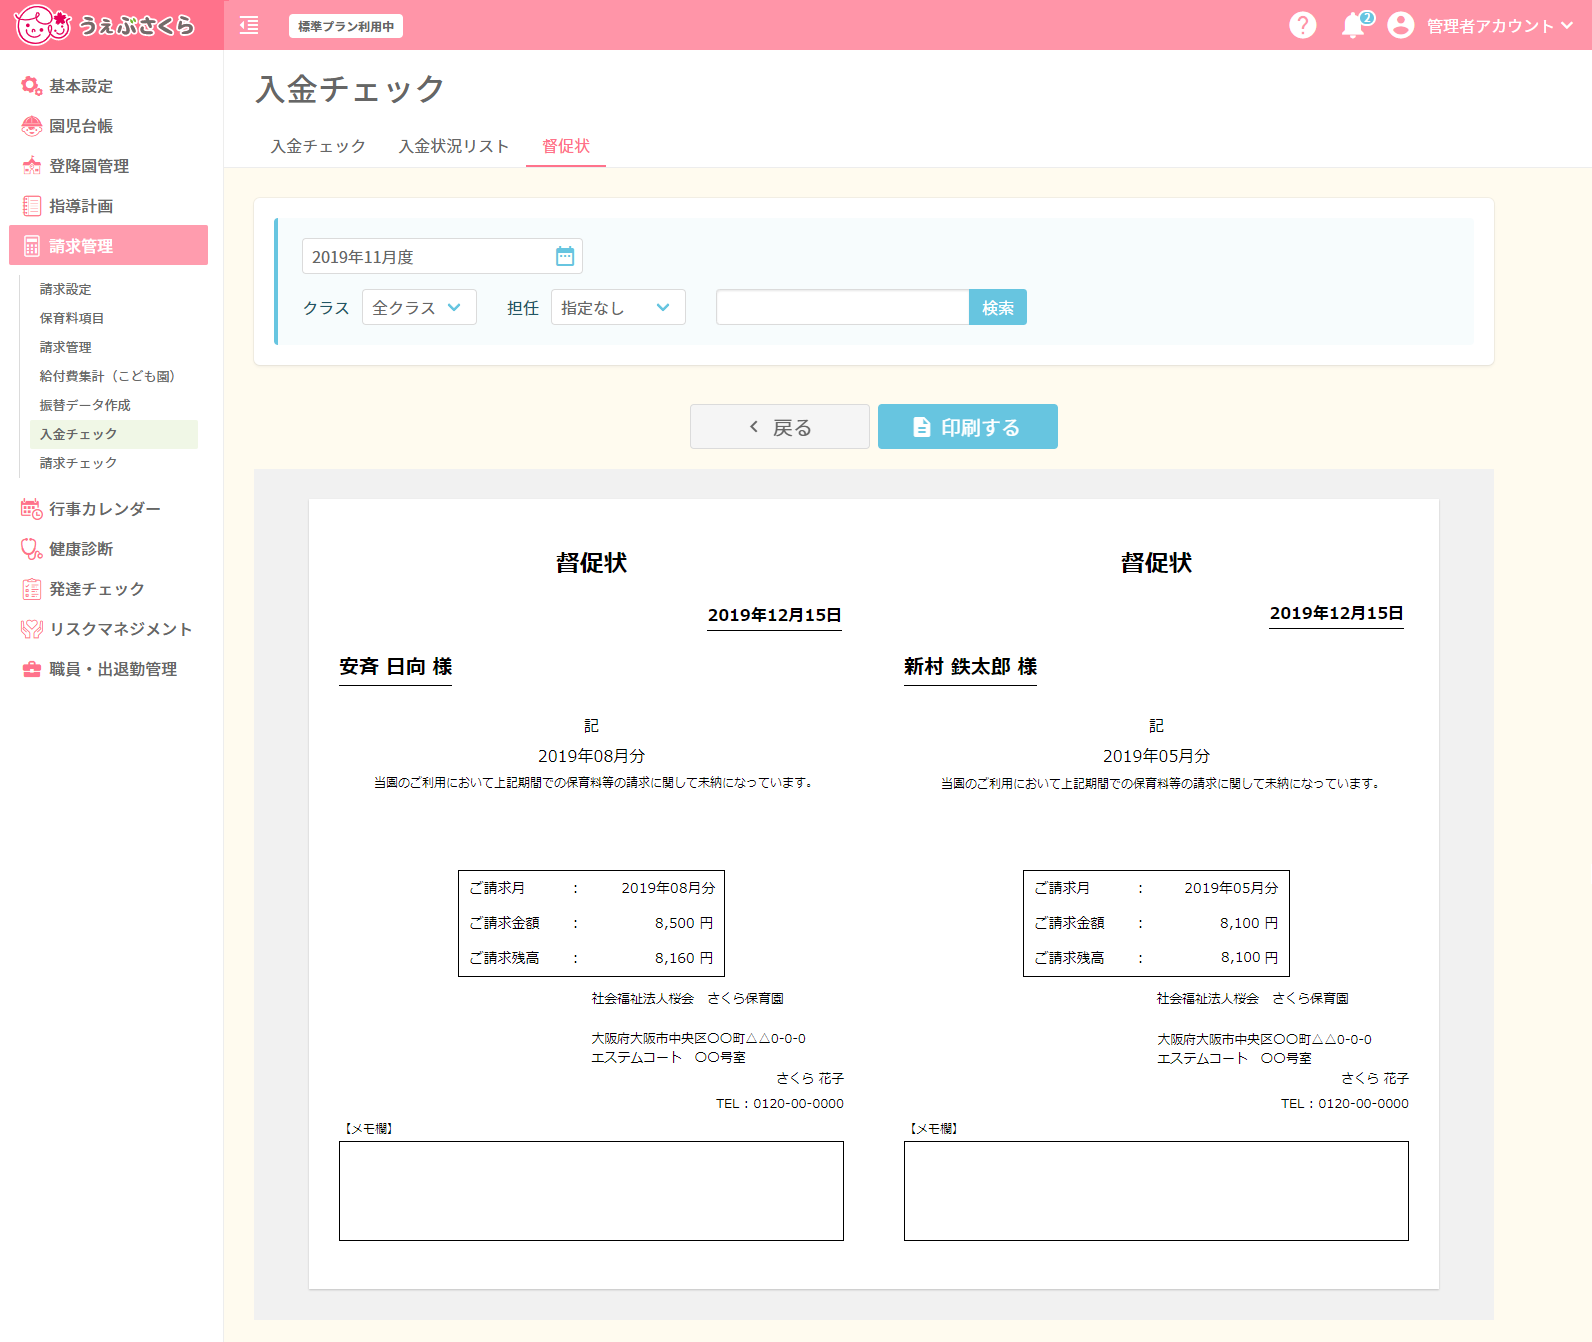
Task: Switch to the 入金チェック tab
Action: click(318, 146)
